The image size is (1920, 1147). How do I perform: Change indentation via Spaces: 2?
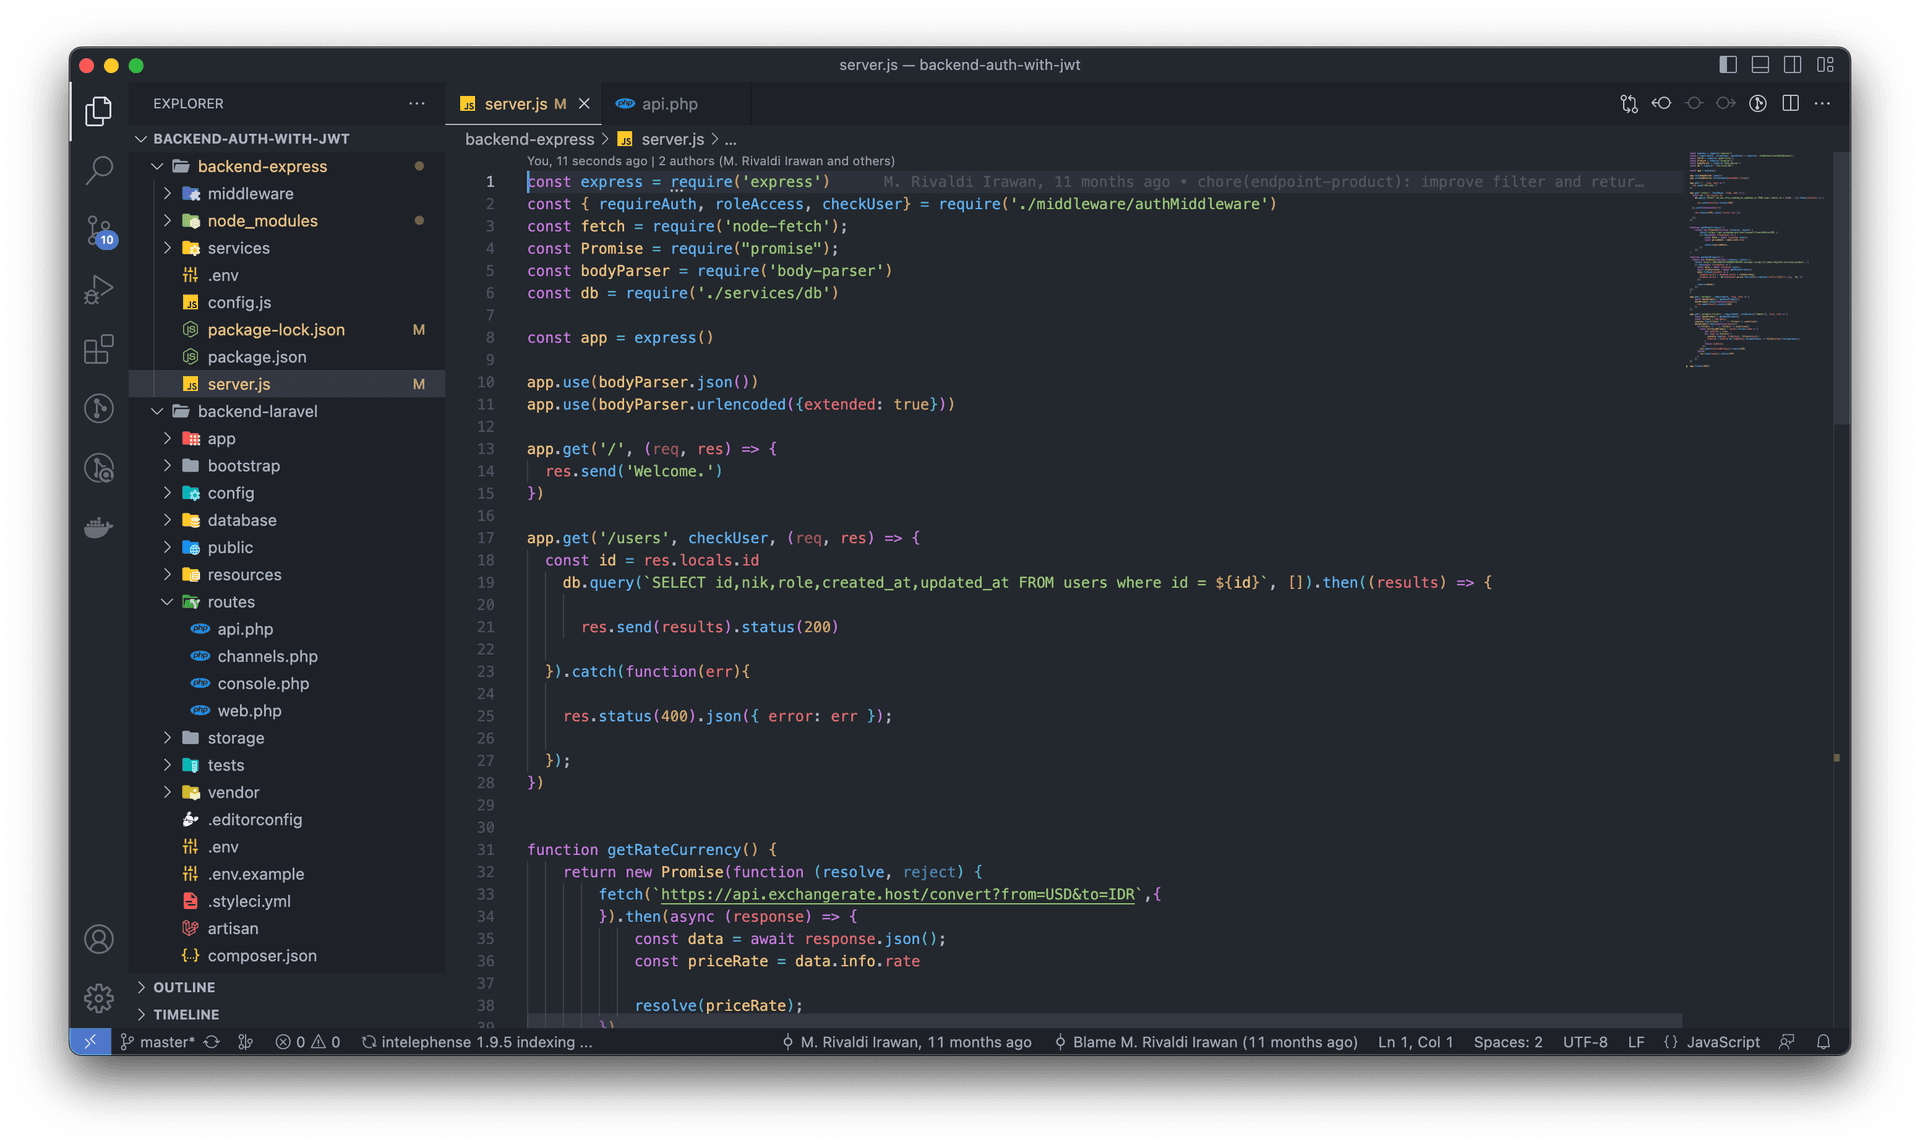pos(1508,1042)
